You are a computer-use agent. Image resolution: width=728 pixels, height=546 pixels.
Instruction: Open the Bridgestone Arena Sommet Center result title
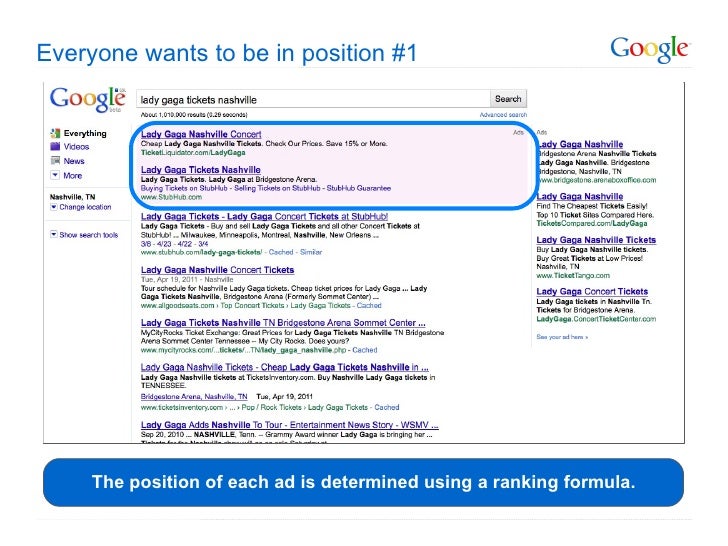(283, 323)
